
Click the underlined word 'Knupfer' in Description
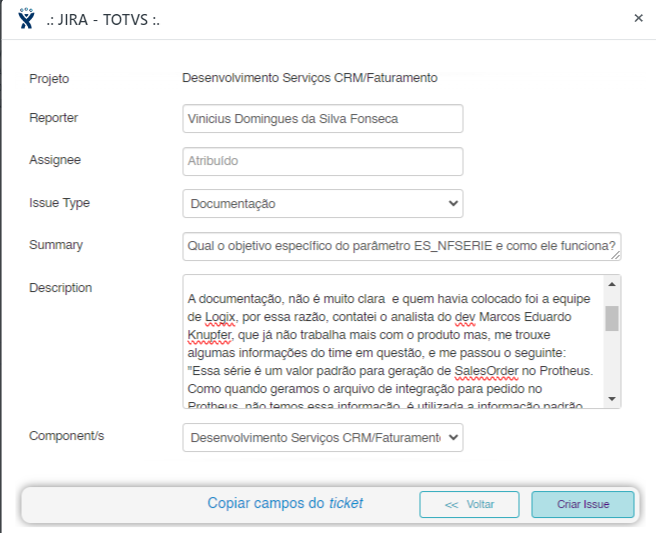[210, 336]
